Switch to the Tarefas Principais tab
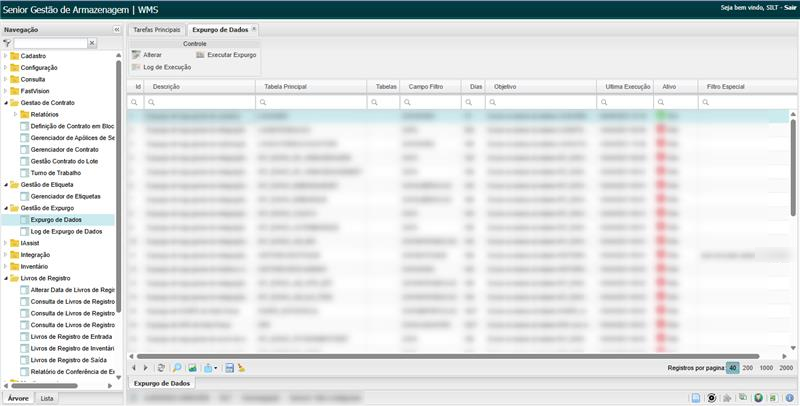800x406 pixels. click(x=157, y=30)
